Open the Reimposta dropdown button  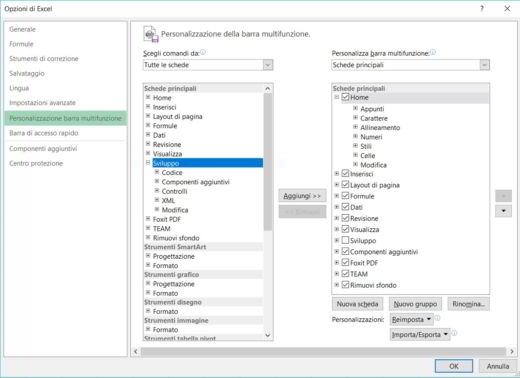tap(412, 319)
